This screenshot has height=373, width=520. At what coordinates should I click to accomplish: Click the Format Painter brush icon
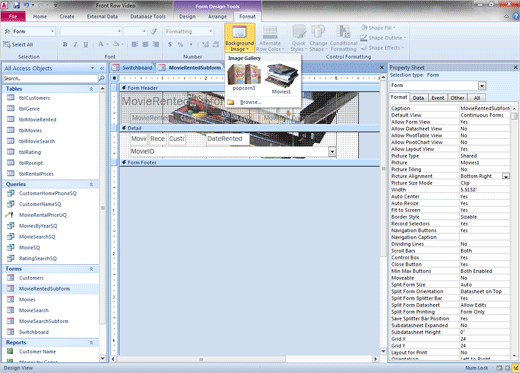153,31
